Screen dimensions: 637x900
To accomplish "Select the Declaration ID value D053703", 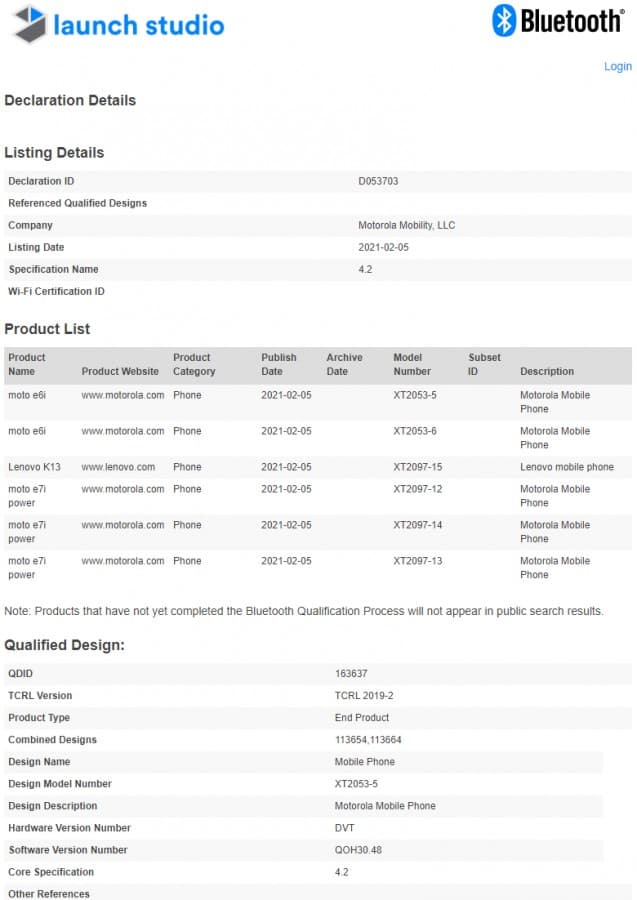I will (378, 181).
